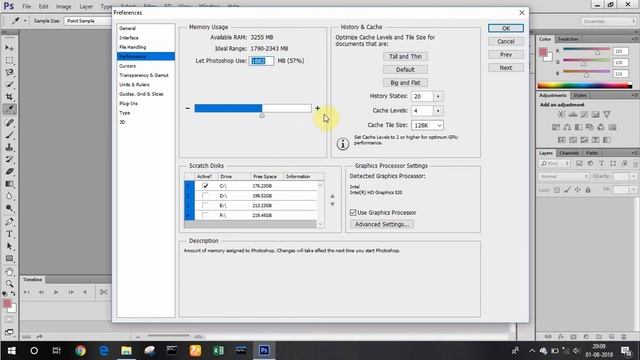This screenshot has height=360, width=640.
Task: Click the memory usage slider thumb
Action: pos(262,116)
